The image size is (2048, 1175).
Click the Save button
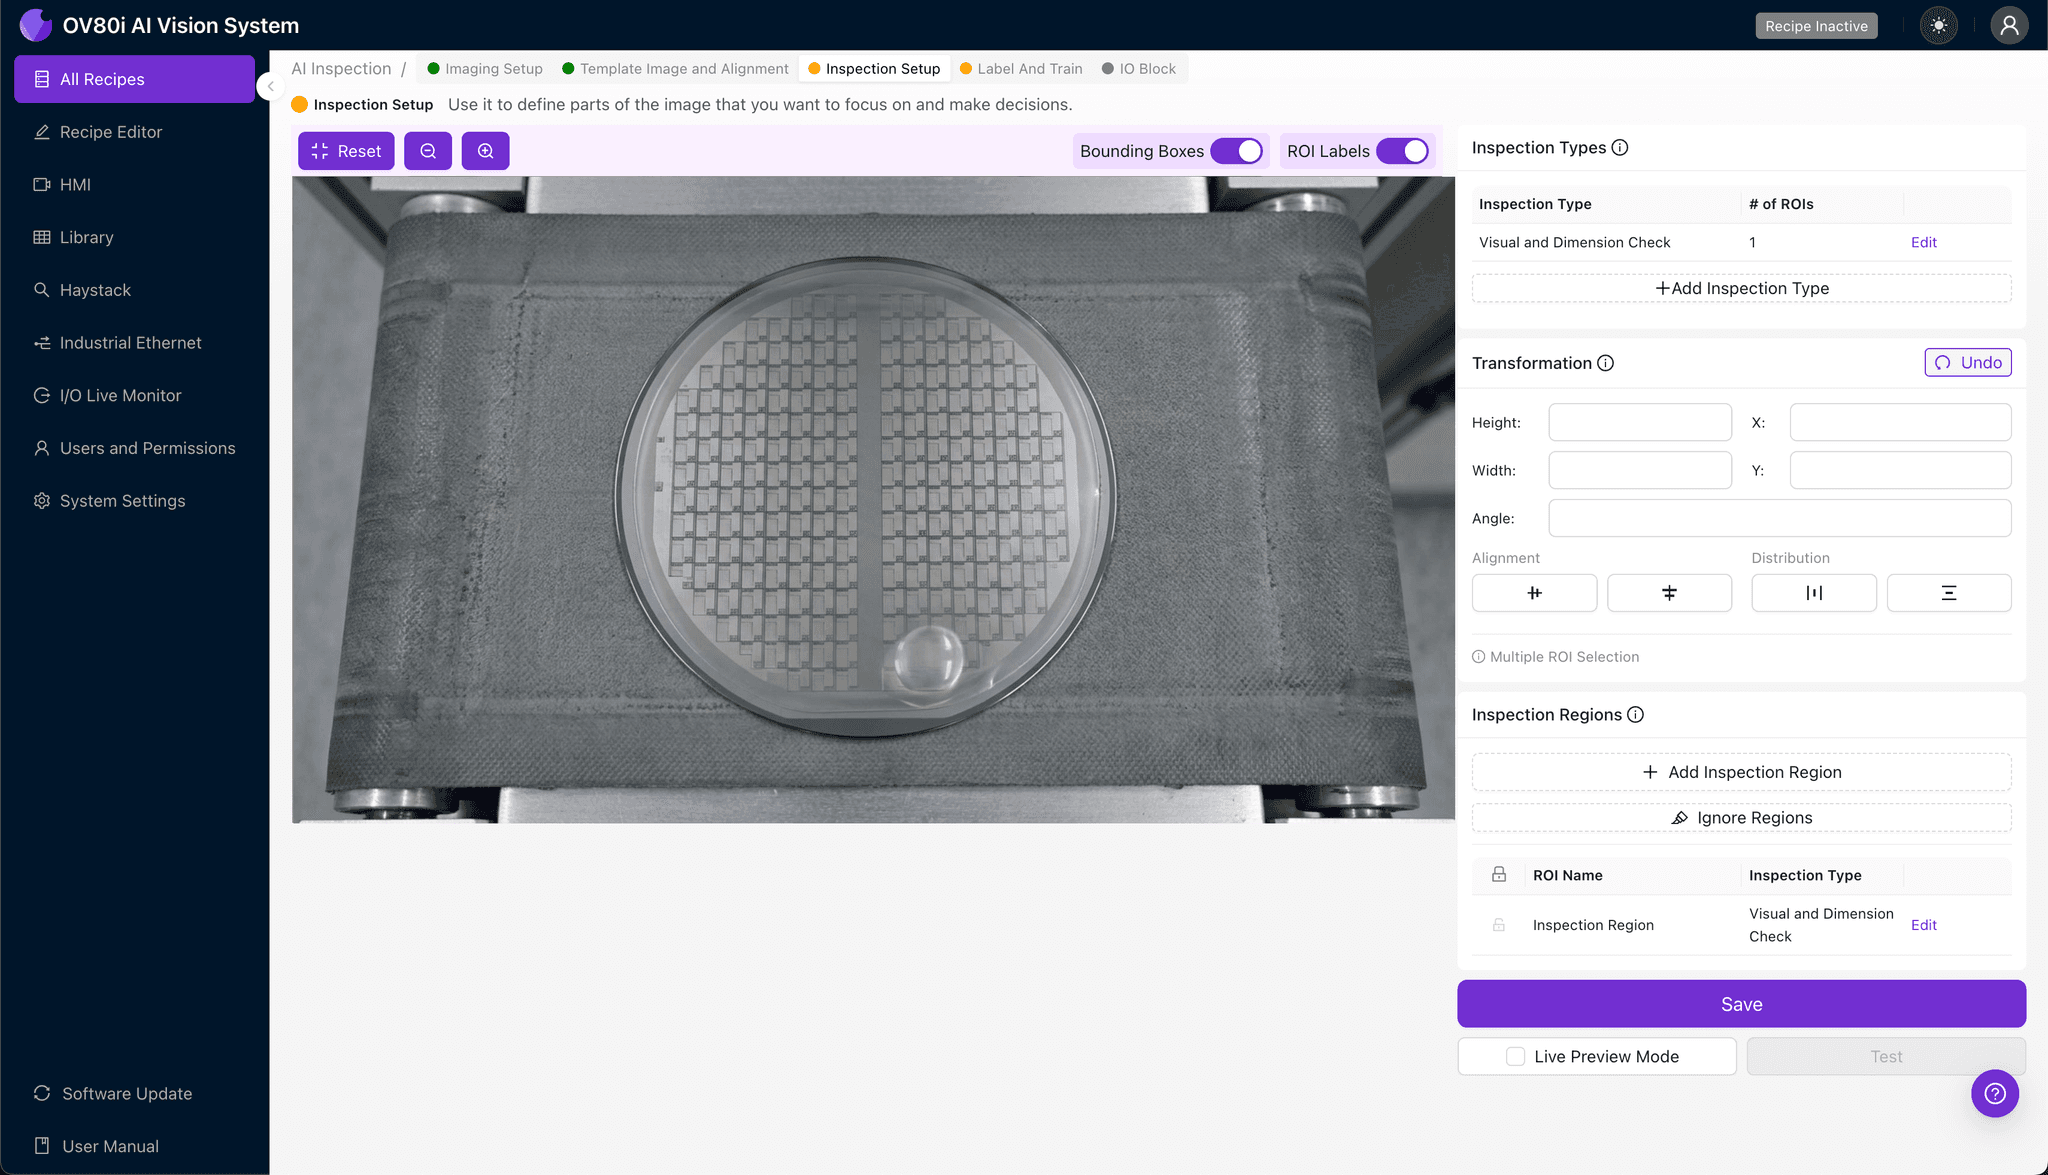tap(1742, 1004)
